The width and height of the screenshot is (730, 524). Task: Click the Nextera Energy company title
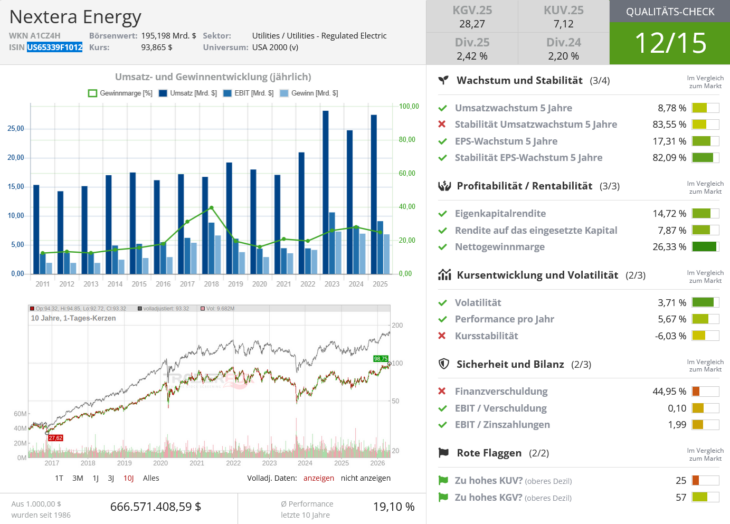pos(75,17)
